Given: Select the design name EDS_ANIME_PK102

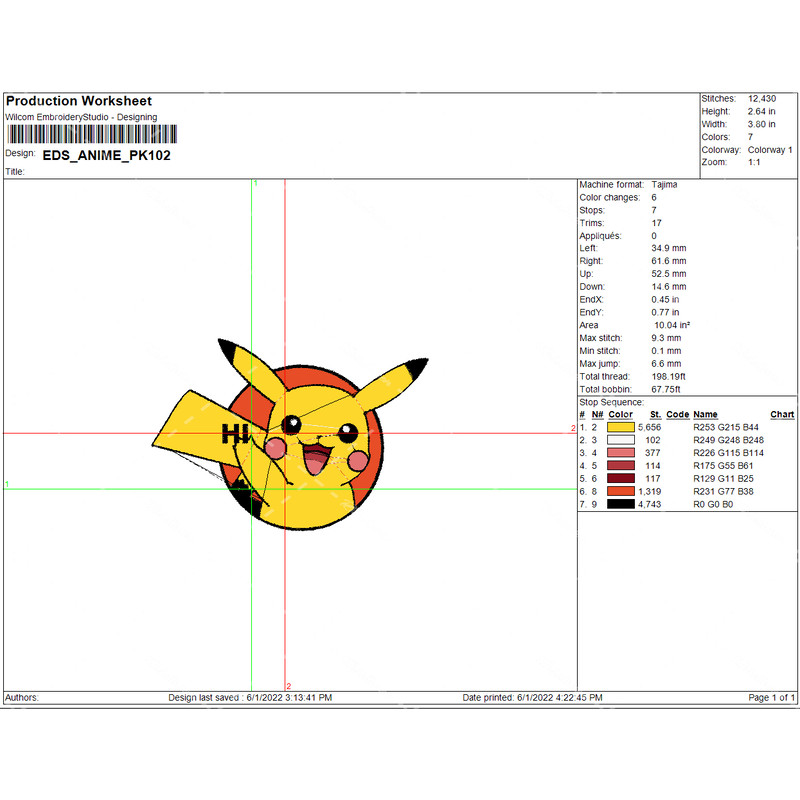Looking at the screenshot, I should (107, 155).
